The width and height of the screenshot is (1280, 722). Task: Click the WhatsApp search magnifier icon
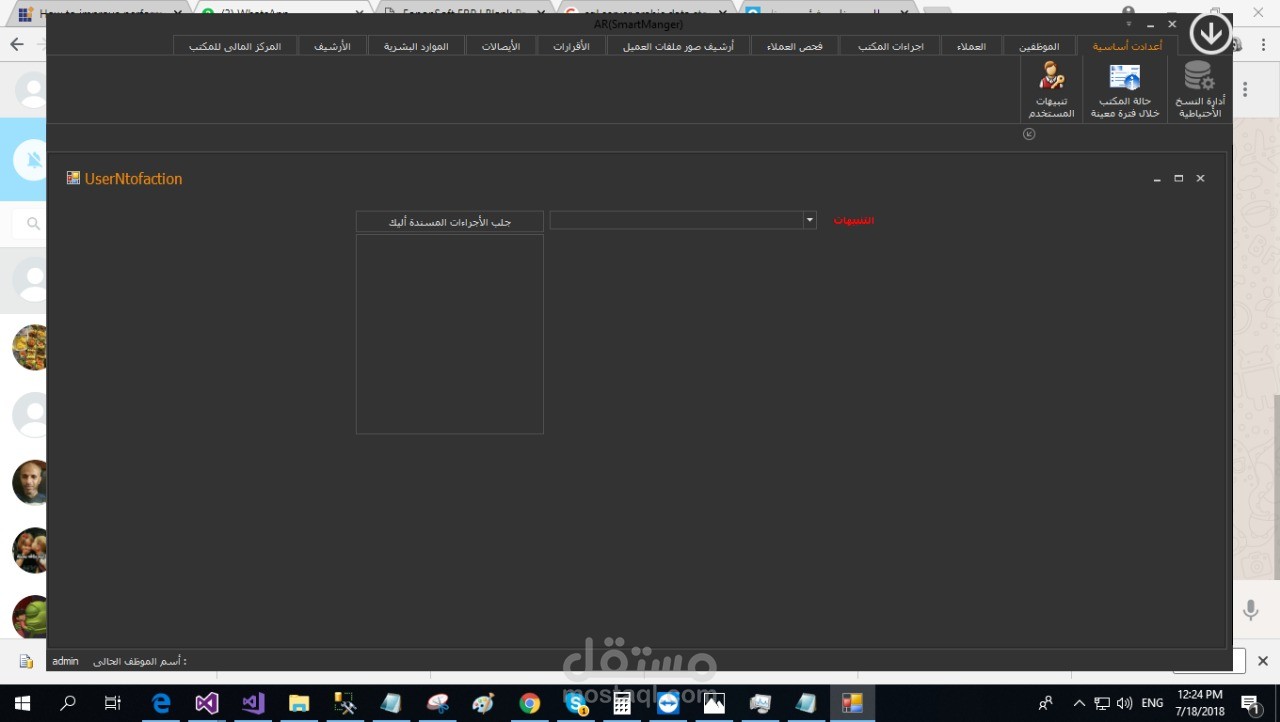coord(33,223)
